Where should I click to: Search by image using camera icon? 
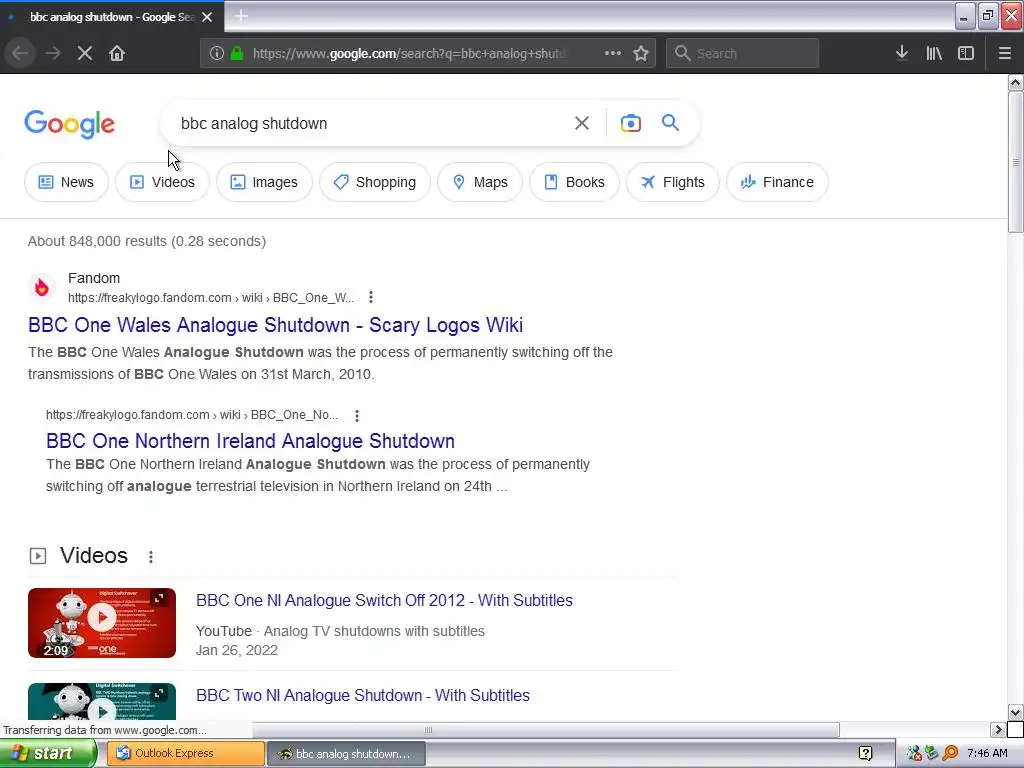click(631, 123)
